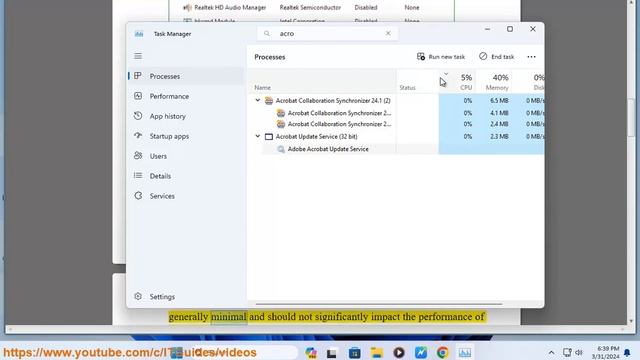Collapse Acrobat Collaboration Synchronizer 24.1 group

point(258,100)
